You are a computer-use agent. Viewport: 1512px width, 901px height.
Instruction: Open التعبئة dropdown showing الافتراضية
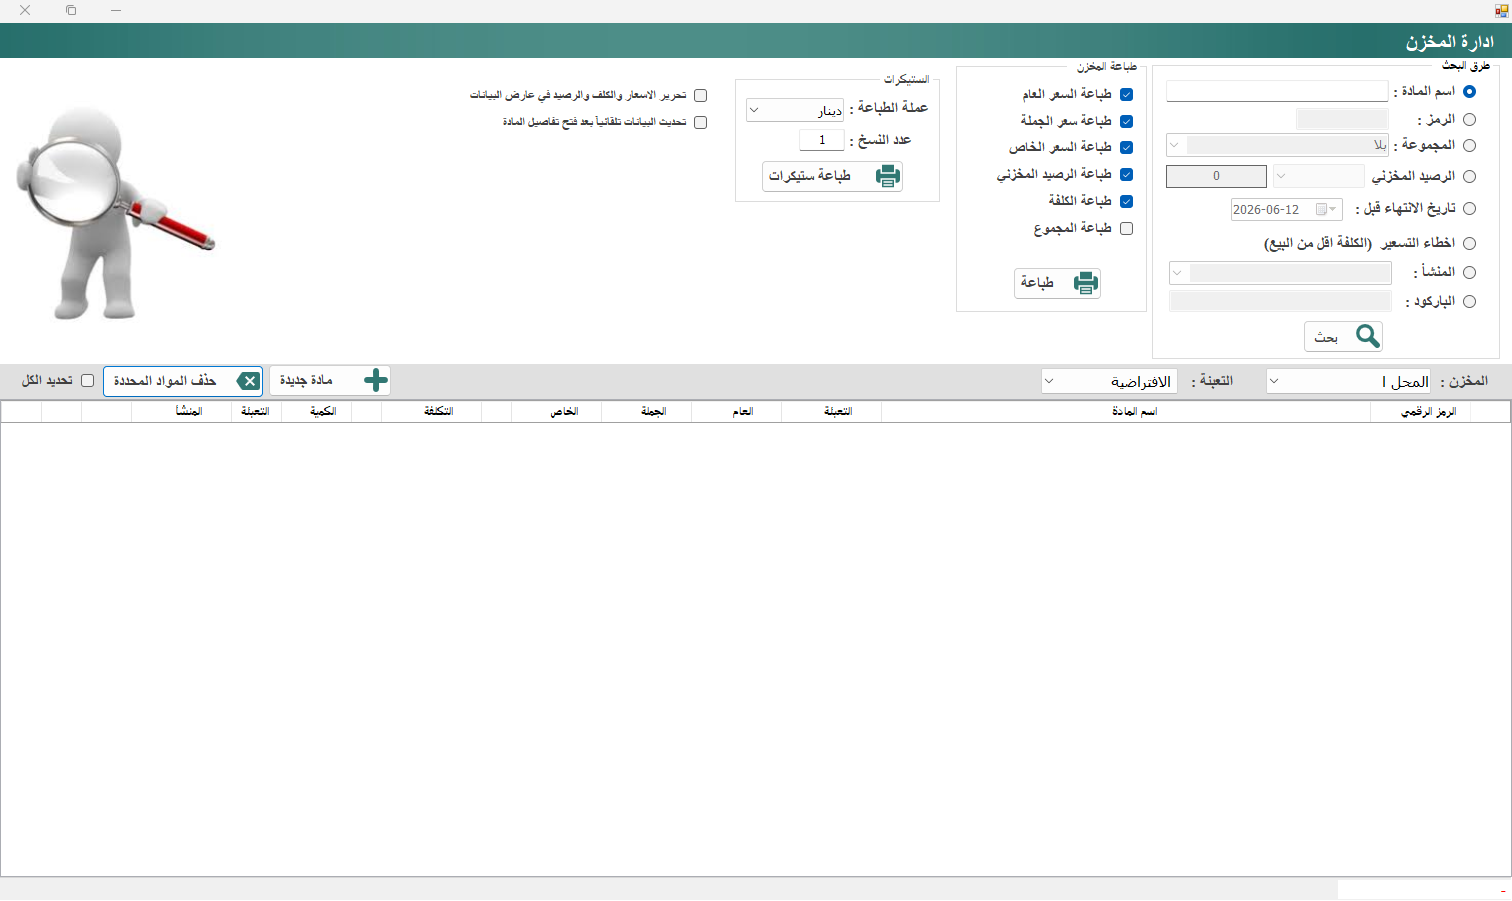click(x=1109, y=381)
